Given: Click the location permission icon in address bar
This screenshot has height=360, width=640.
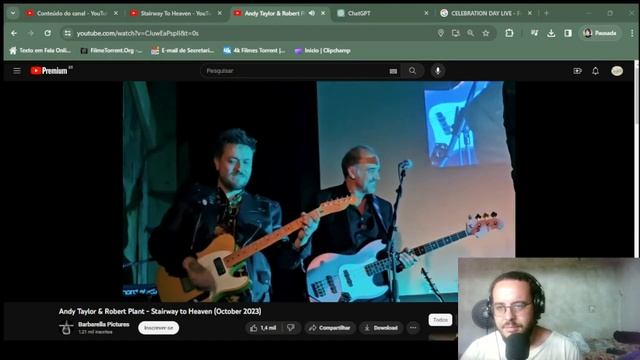Looking at the screenshot, I should click(x=441, y=33).
